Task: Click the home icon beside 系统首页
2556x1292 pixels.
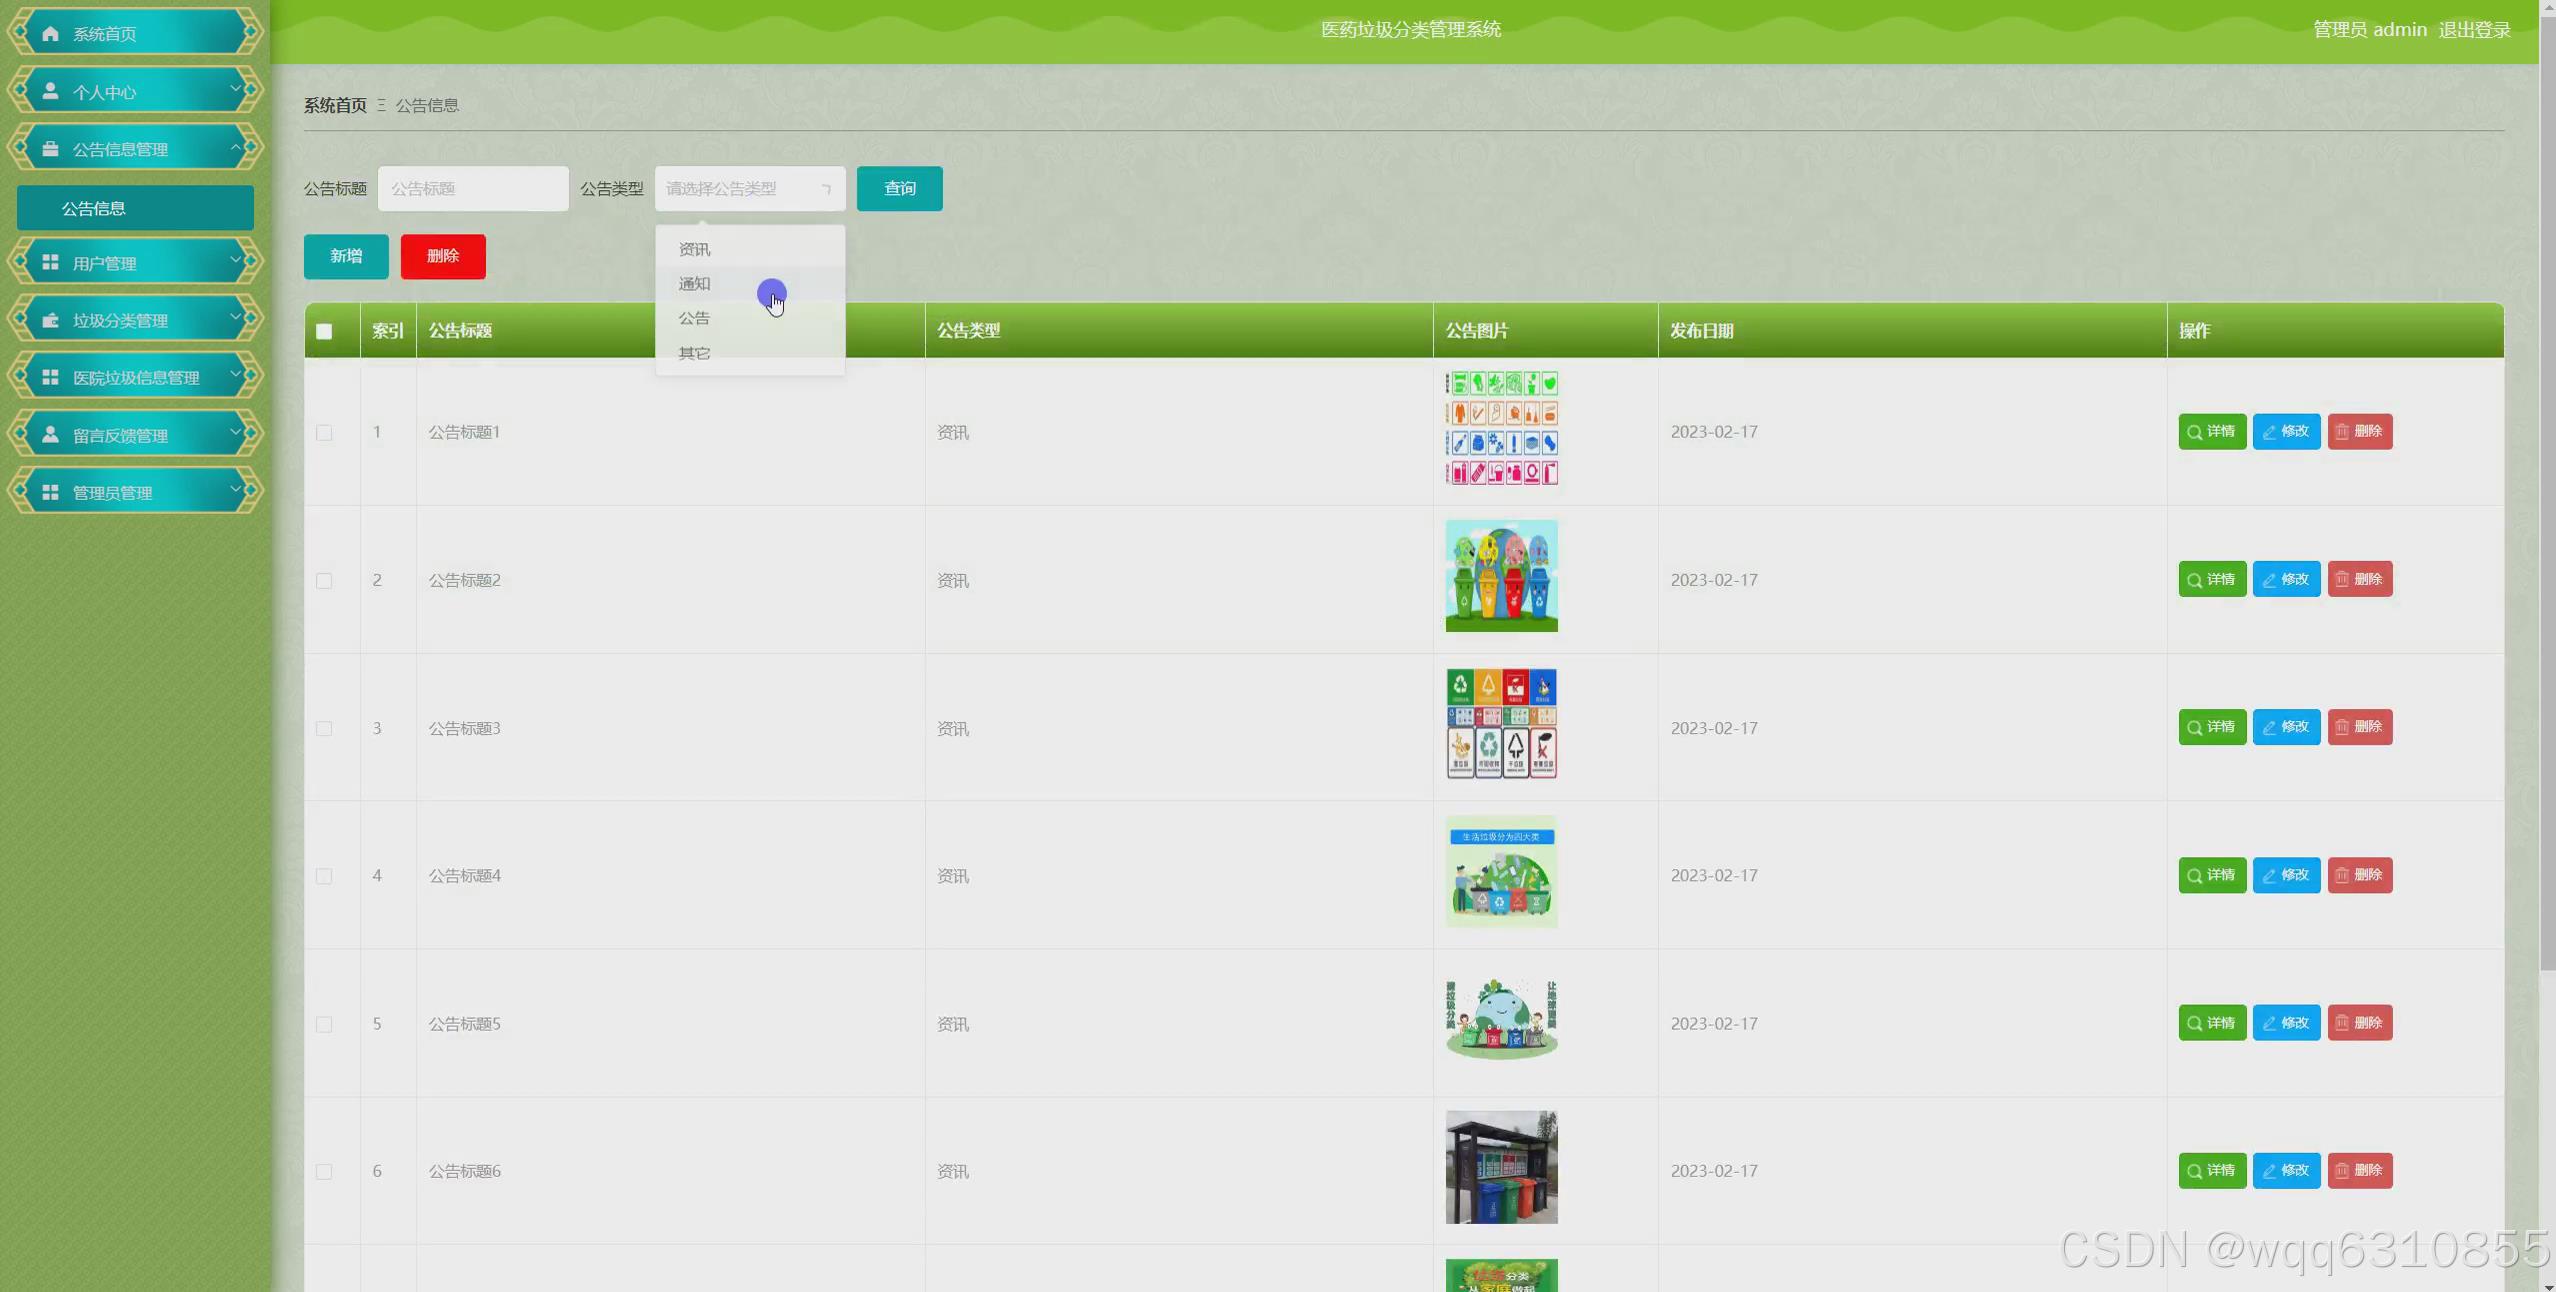Action: (x=50, y=34)
